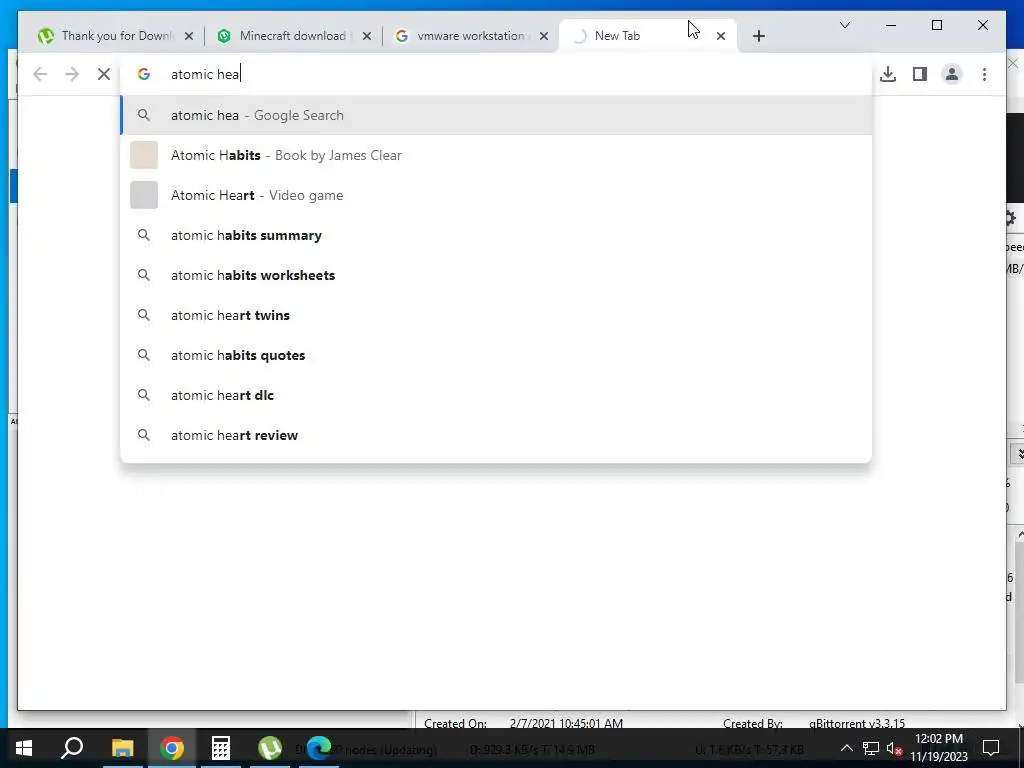Screen dimensions: 1024x768
Task: Choose 'atomic habits worksheets' suggestion
Action: (x=496, y=275)
